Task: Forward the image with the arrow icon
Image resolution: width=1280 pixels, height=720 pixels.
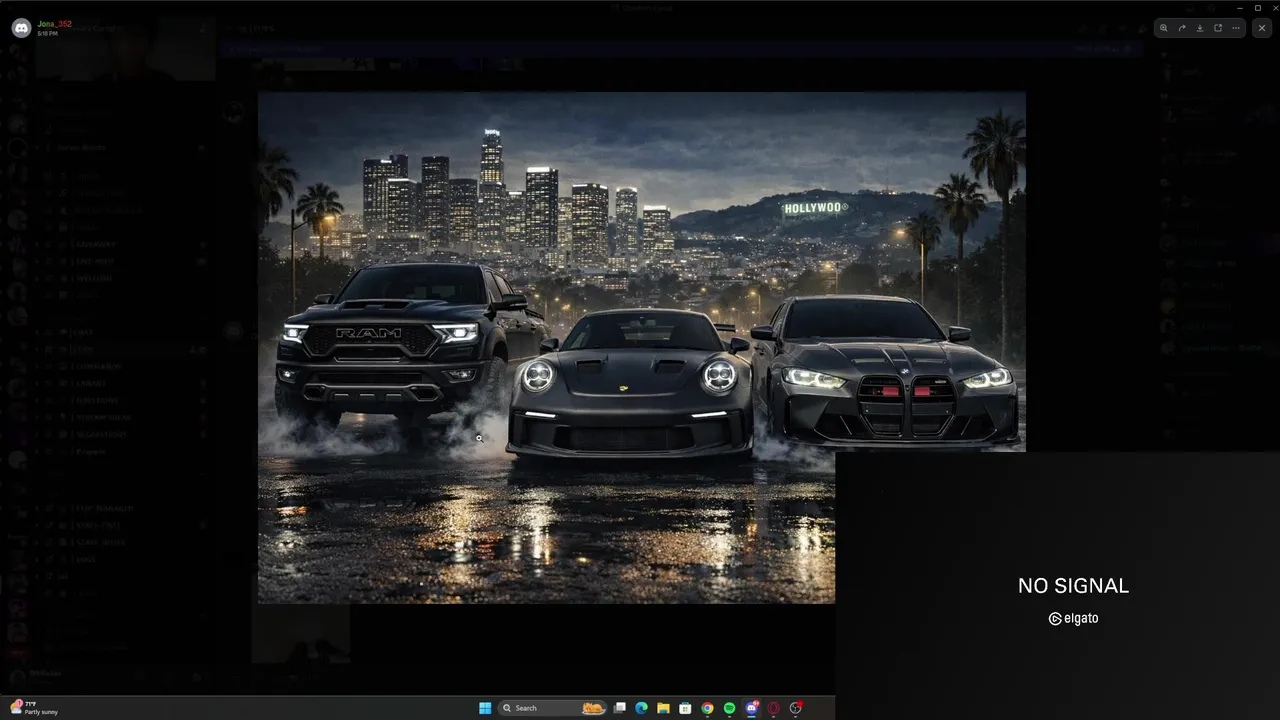Action: click(x=1182, y=28)
